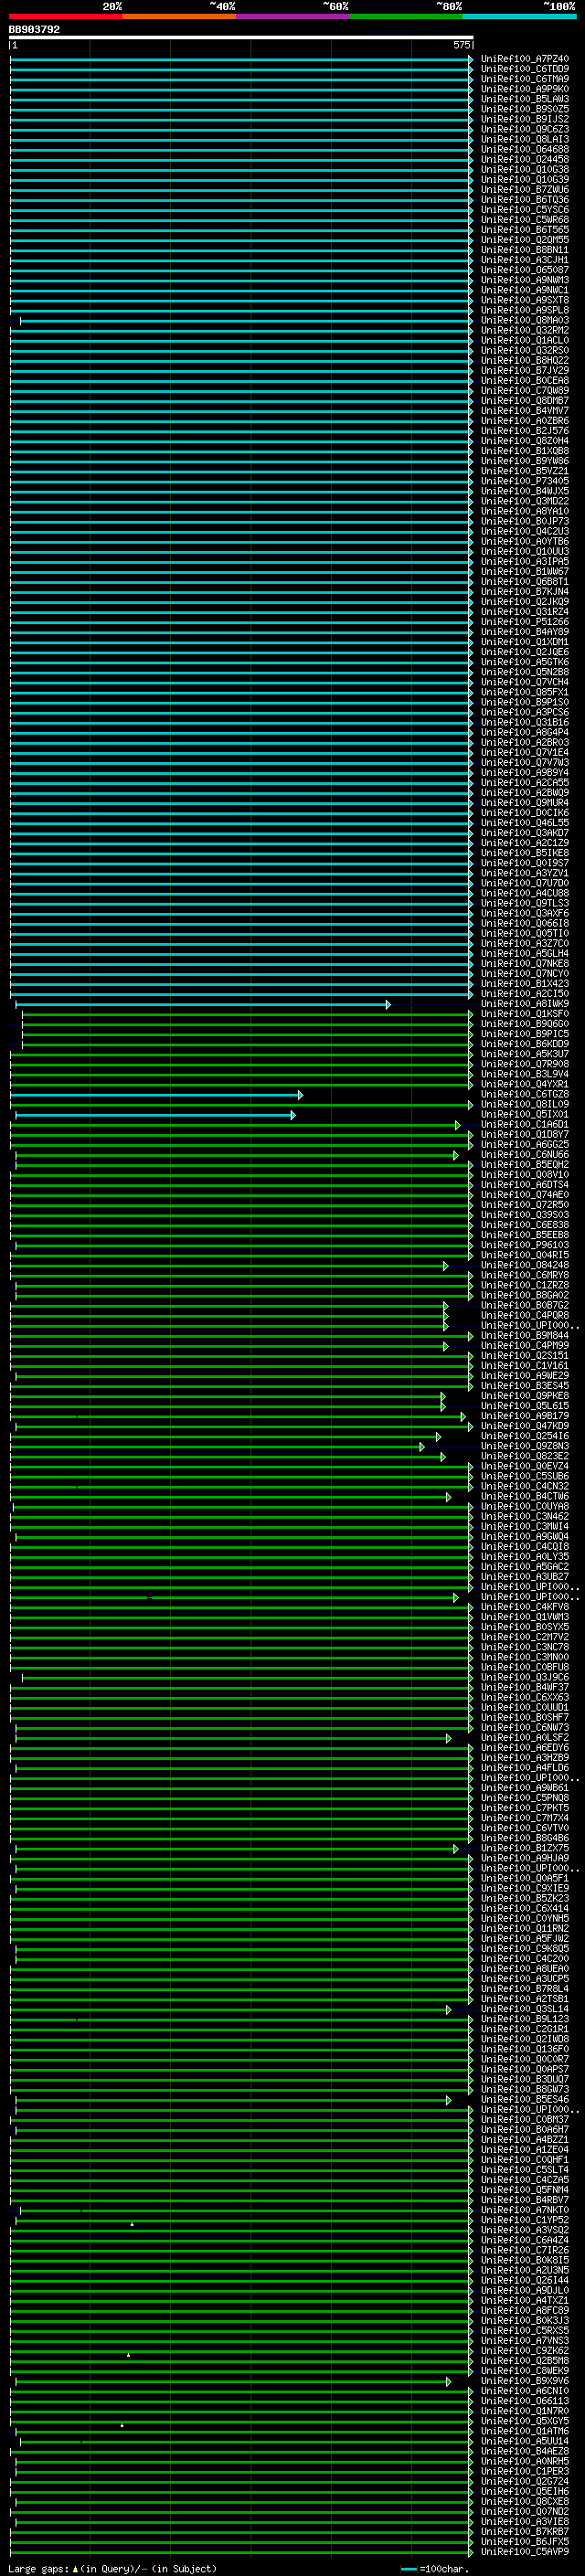The image size is (585, 2576).
Task: Click the yellow gap marker in the Q5XGY5 row
Action: [122, 2425]
